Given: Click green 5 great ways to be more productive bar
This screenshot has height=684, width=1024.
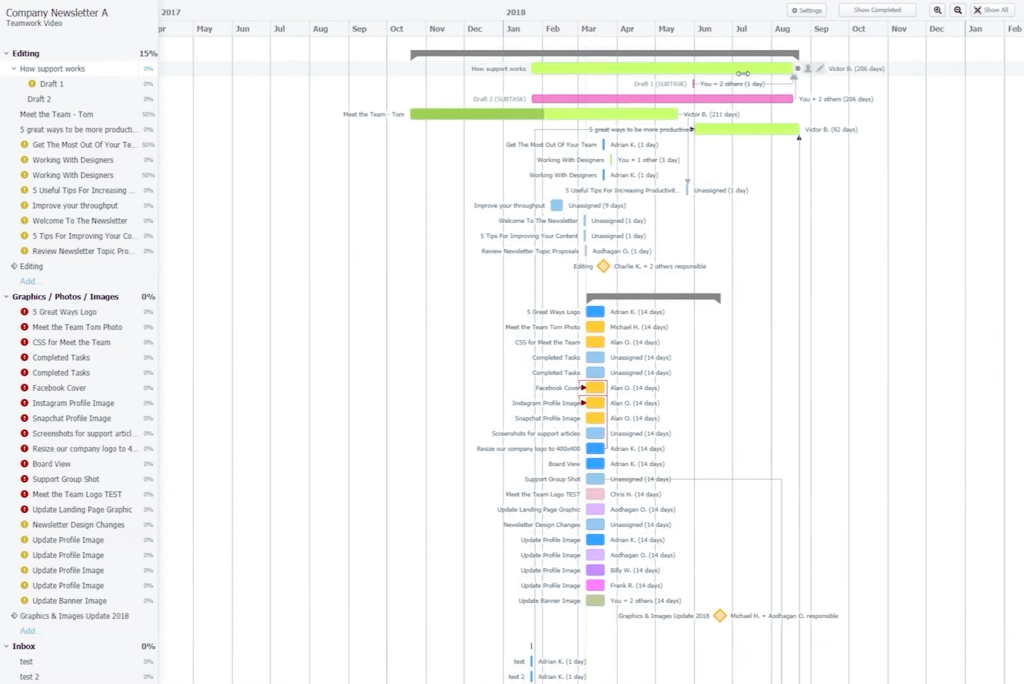Looking at the screenshot, I should point(746,129).
